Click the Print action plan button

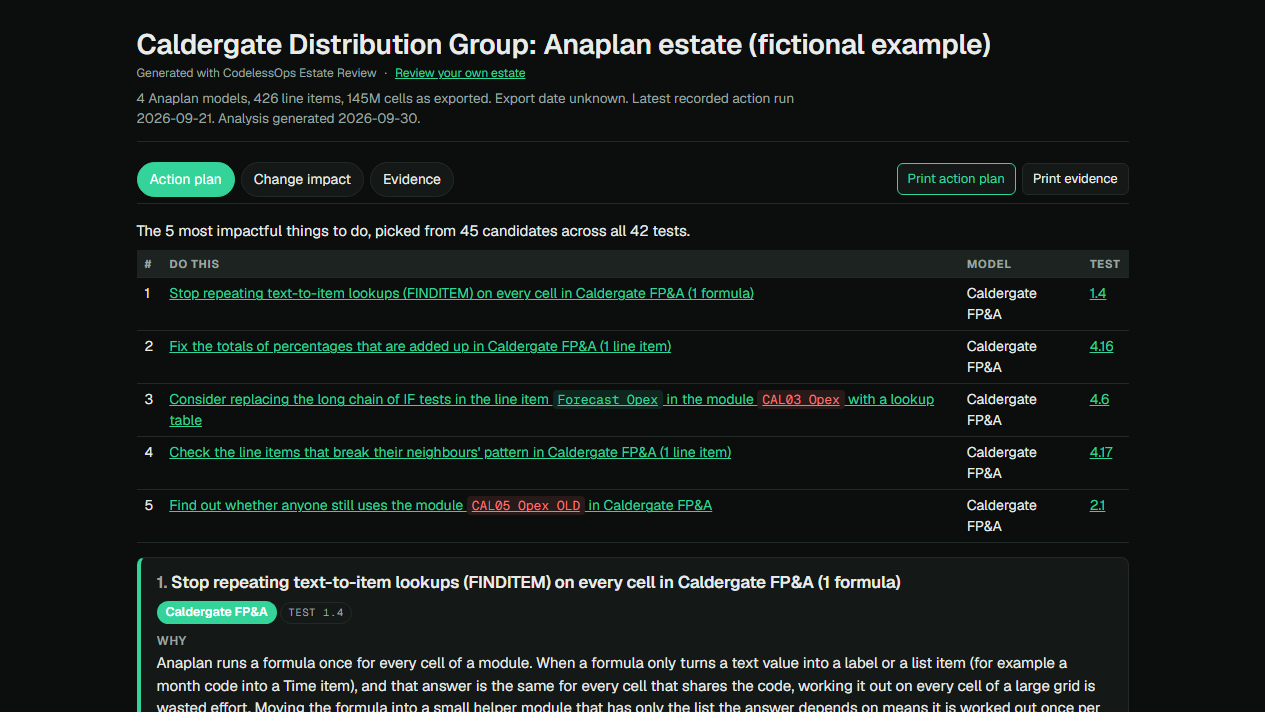coord(956,179)
